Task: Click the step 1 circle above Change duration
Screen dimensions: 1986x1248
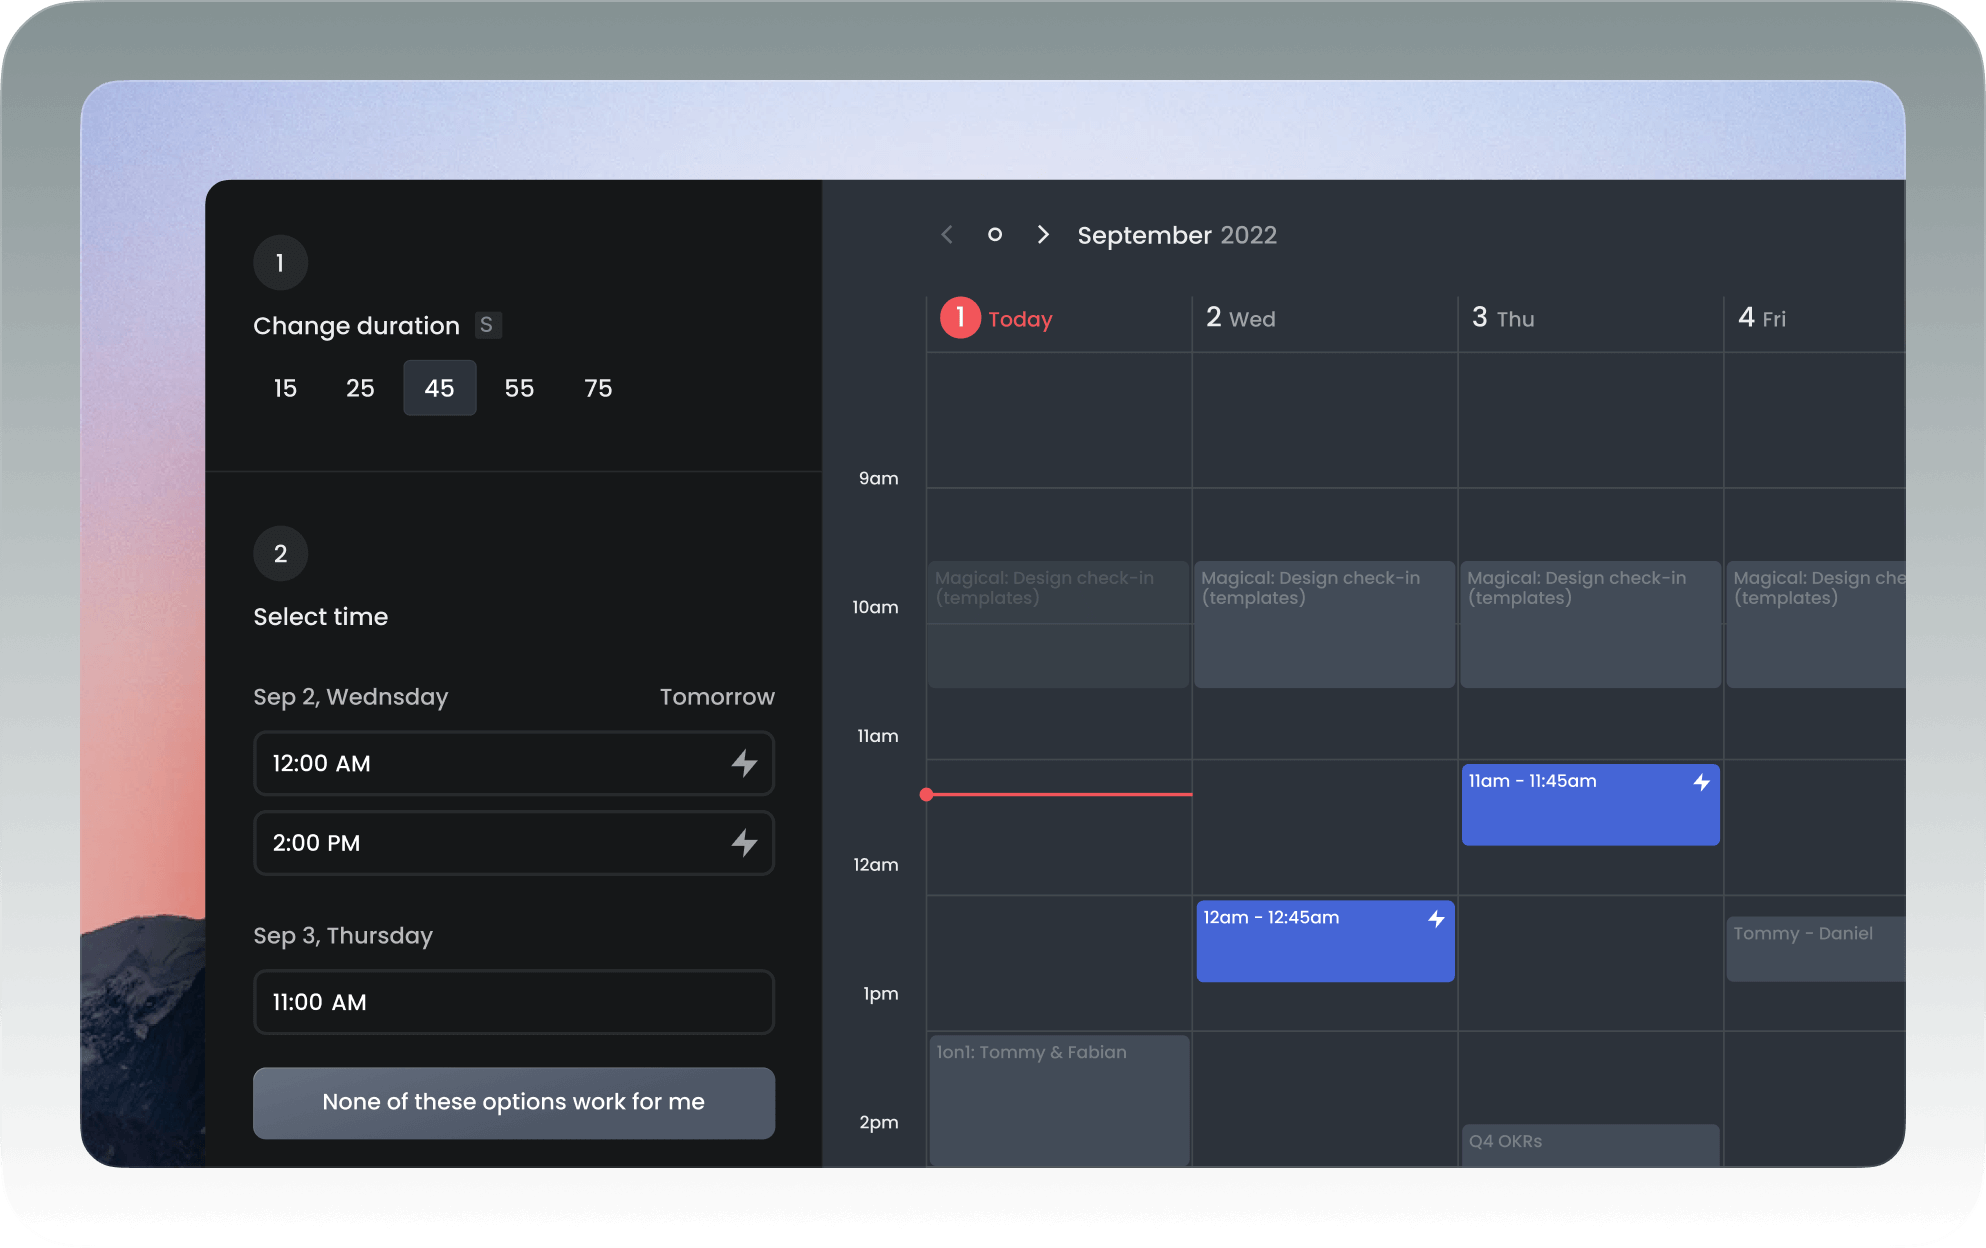Action: [x=280, y=262]
